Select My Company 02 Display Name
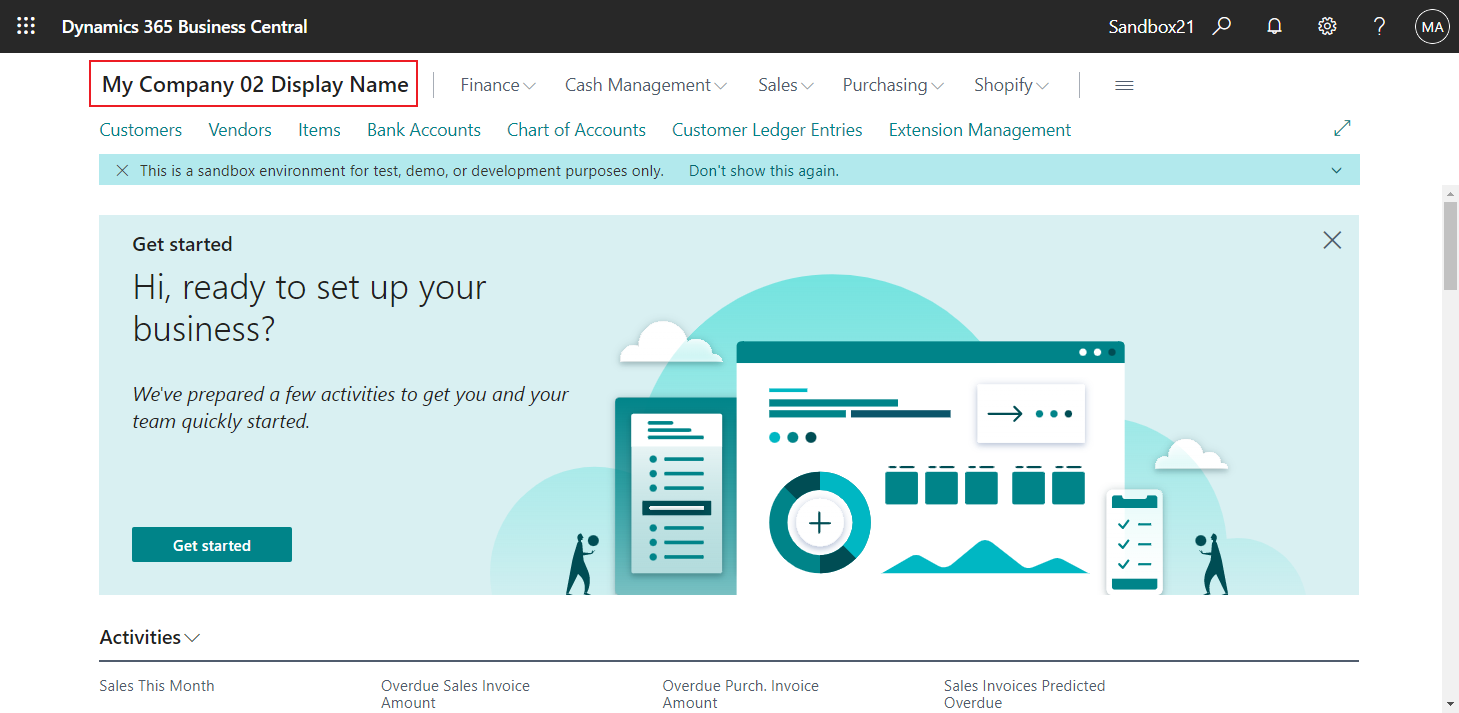Viewport: 1459px width, 713px height. [253, 83]
